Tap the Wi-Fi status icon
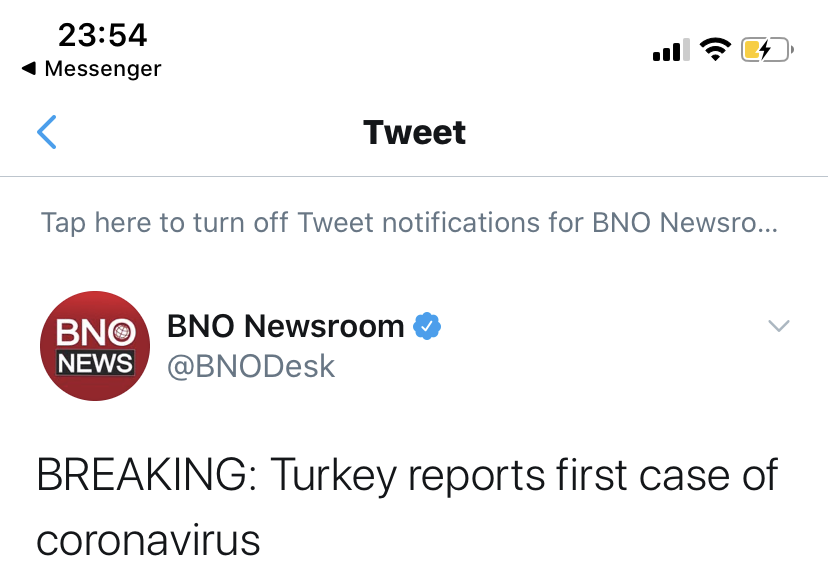 [x=715, y=49]
